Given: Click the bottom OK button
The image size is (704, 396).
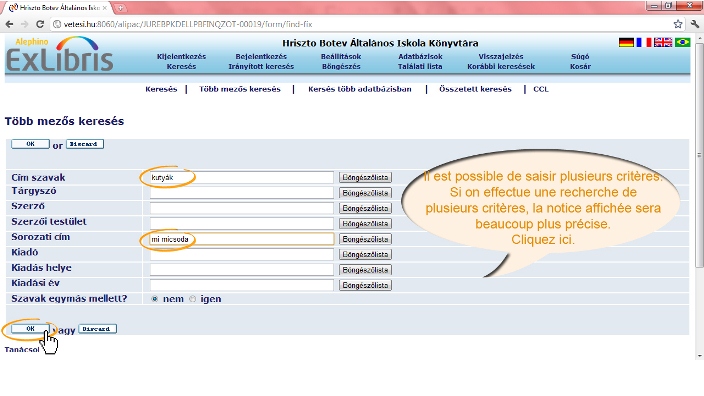Looking at the screenshot, I should 30,329.
